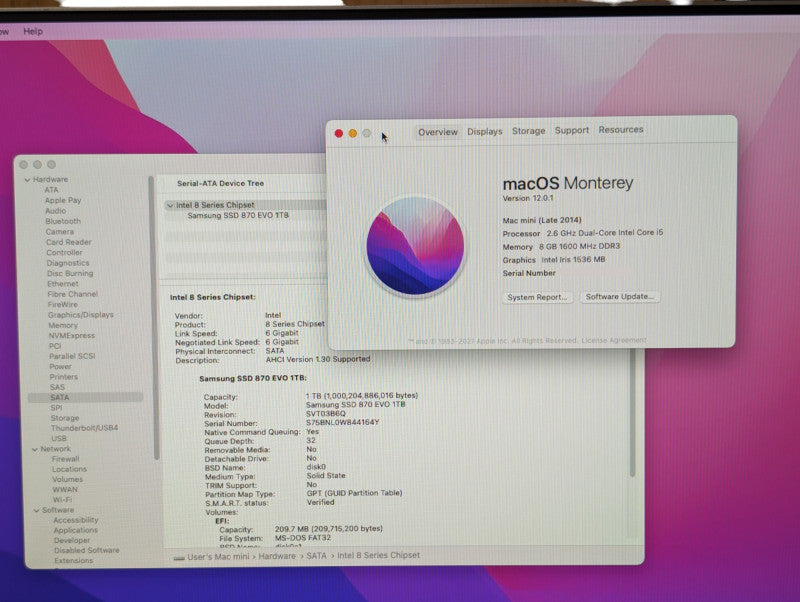The height and width of the screenshot is (602, 800).
Task: Collapse the Hardware section in sidebar
Action: 28,180
